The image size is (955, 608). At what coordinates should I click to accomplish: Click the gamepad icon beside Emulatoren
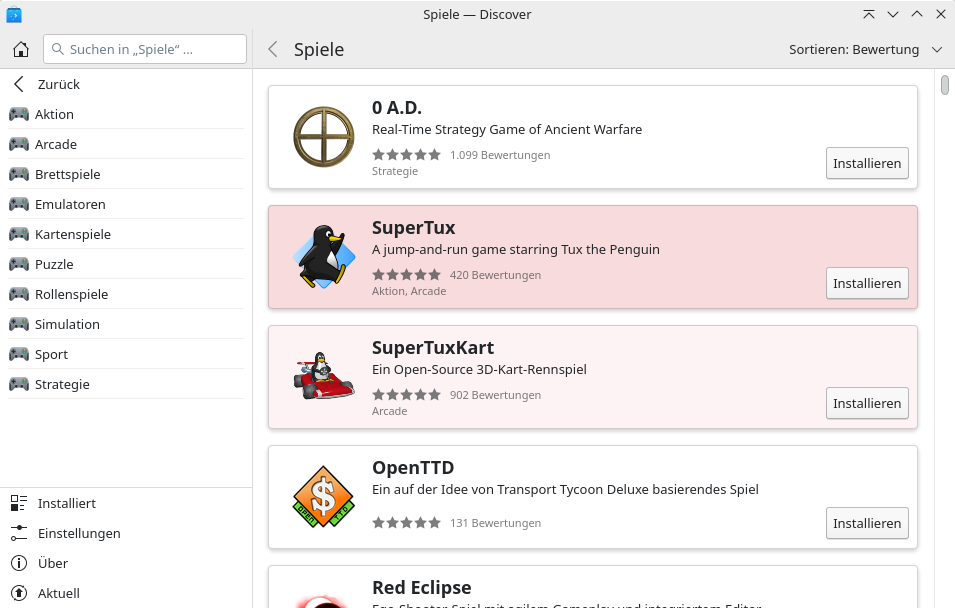point(19,203)
